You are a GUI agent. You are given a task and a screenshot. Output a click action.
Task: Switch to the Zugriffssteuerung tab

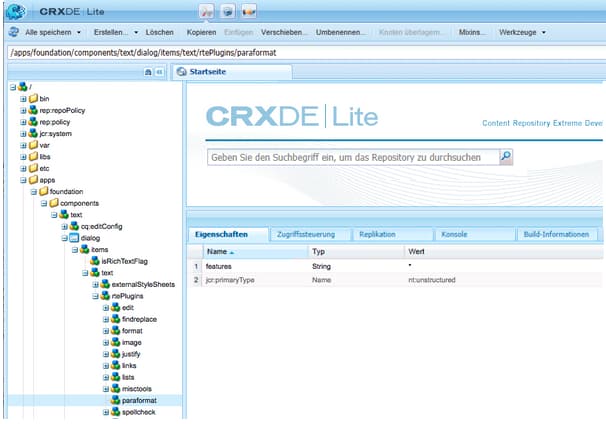tap(310, 234)
